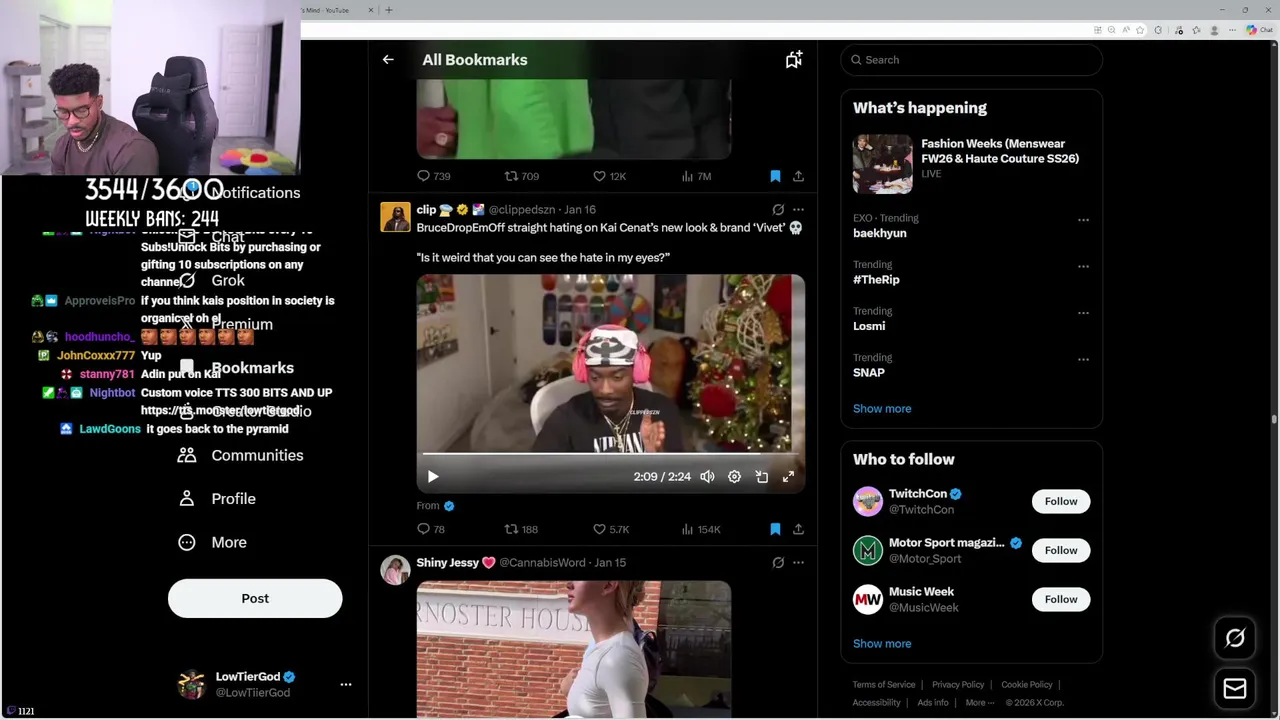Open clip account avatar

point(395,217)
